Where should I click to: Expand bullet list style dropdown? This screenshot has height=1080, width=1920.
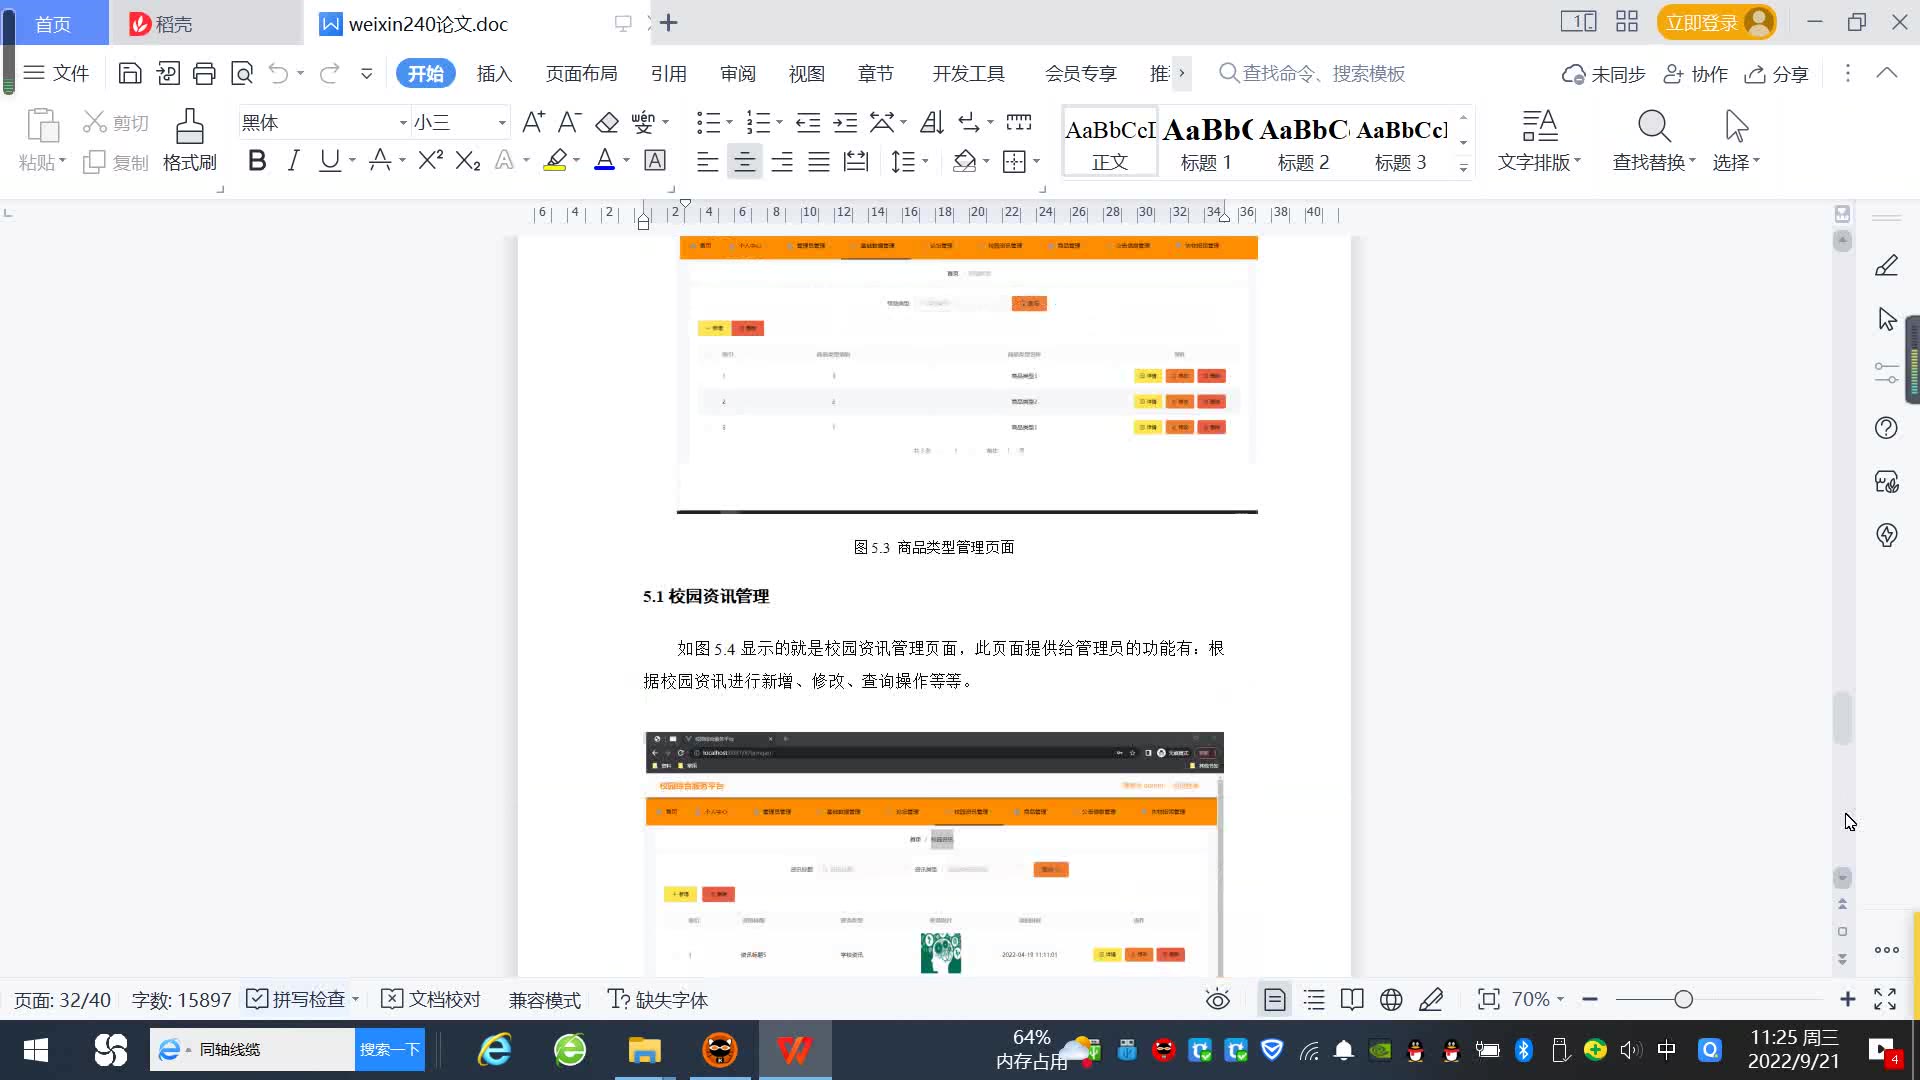point(729,123)
